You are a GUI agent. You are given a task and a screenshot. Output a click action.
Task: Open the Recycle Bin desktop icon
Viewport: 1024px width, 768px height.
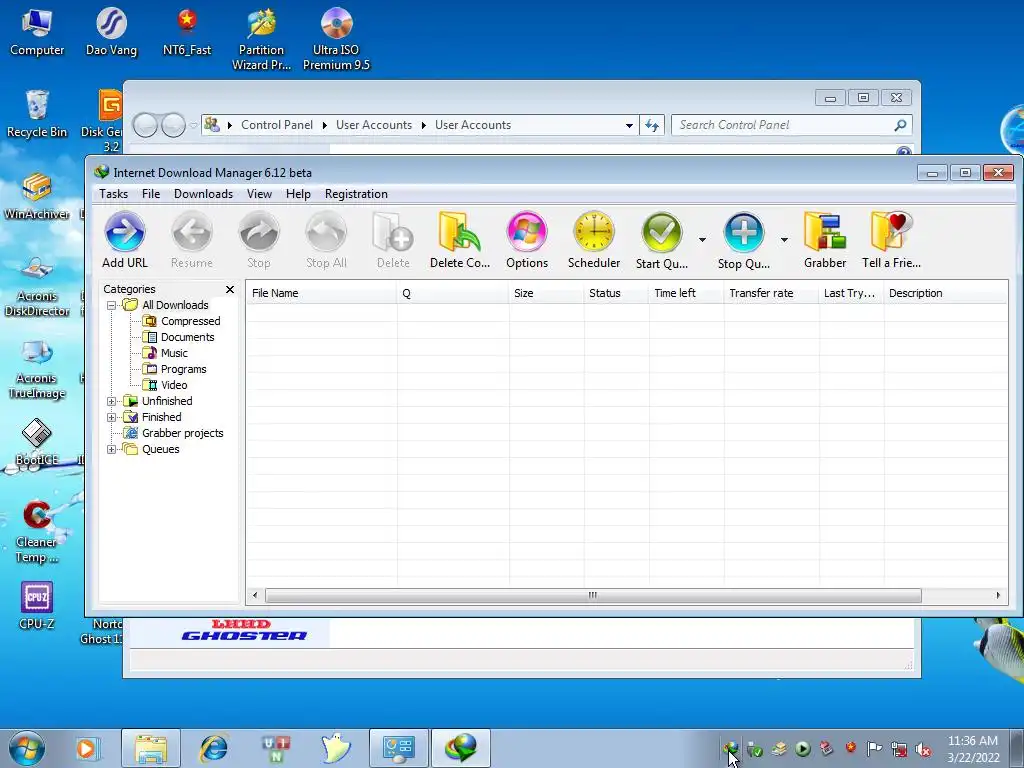point(37,113)
